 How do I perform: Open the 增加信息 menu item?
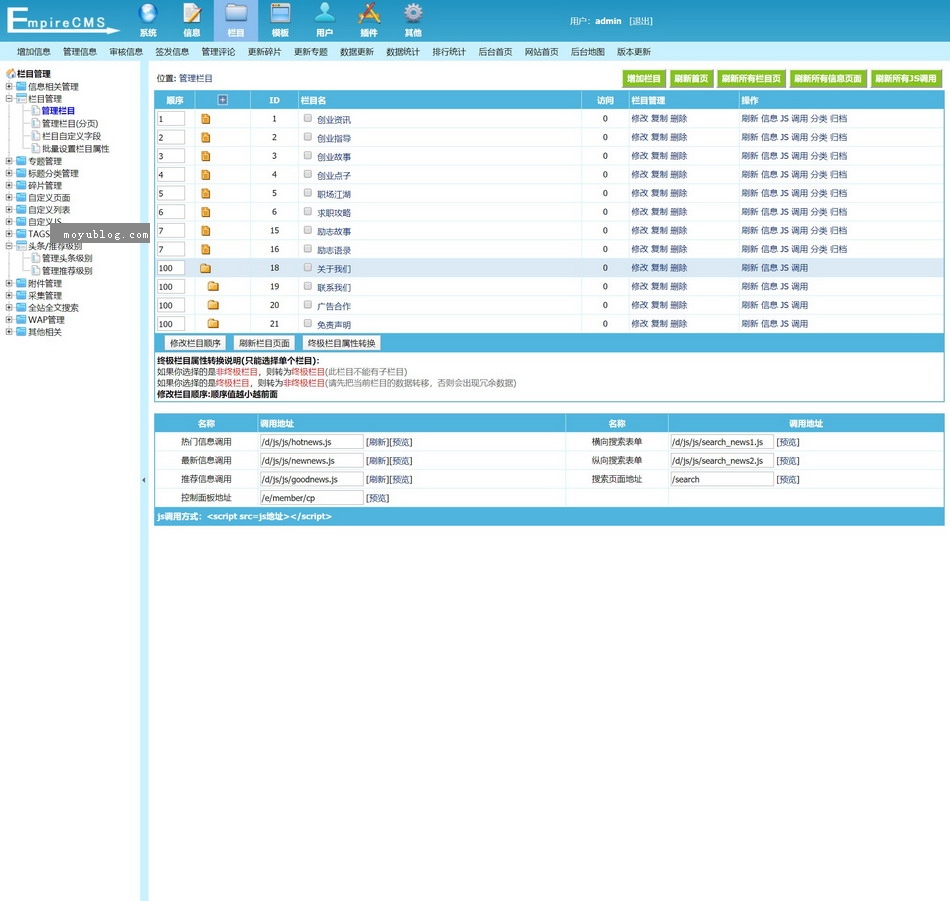coord(34,52)
